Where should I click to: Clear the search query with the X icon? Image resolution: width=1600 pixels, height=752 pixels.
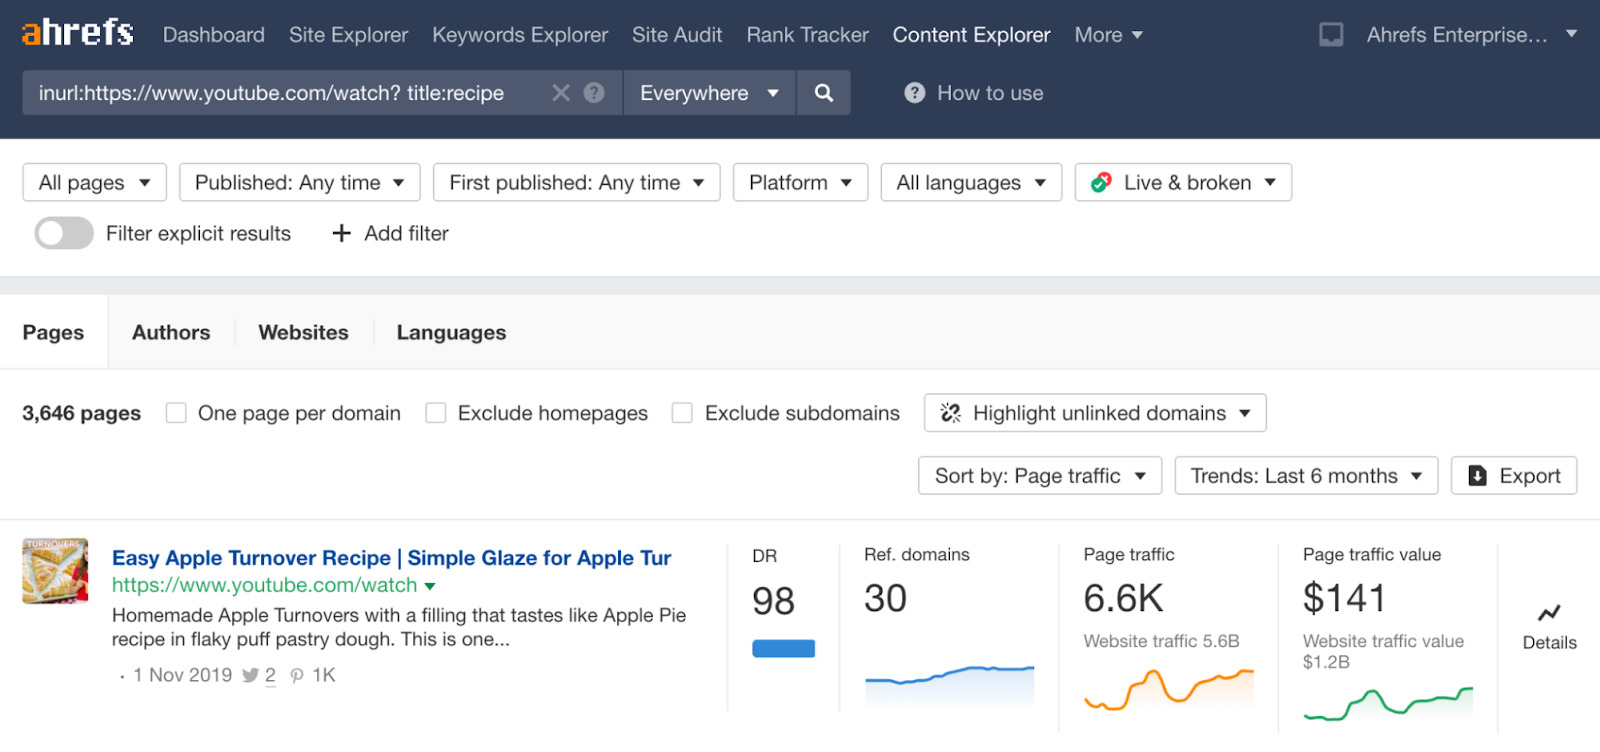tap(561, 93)
